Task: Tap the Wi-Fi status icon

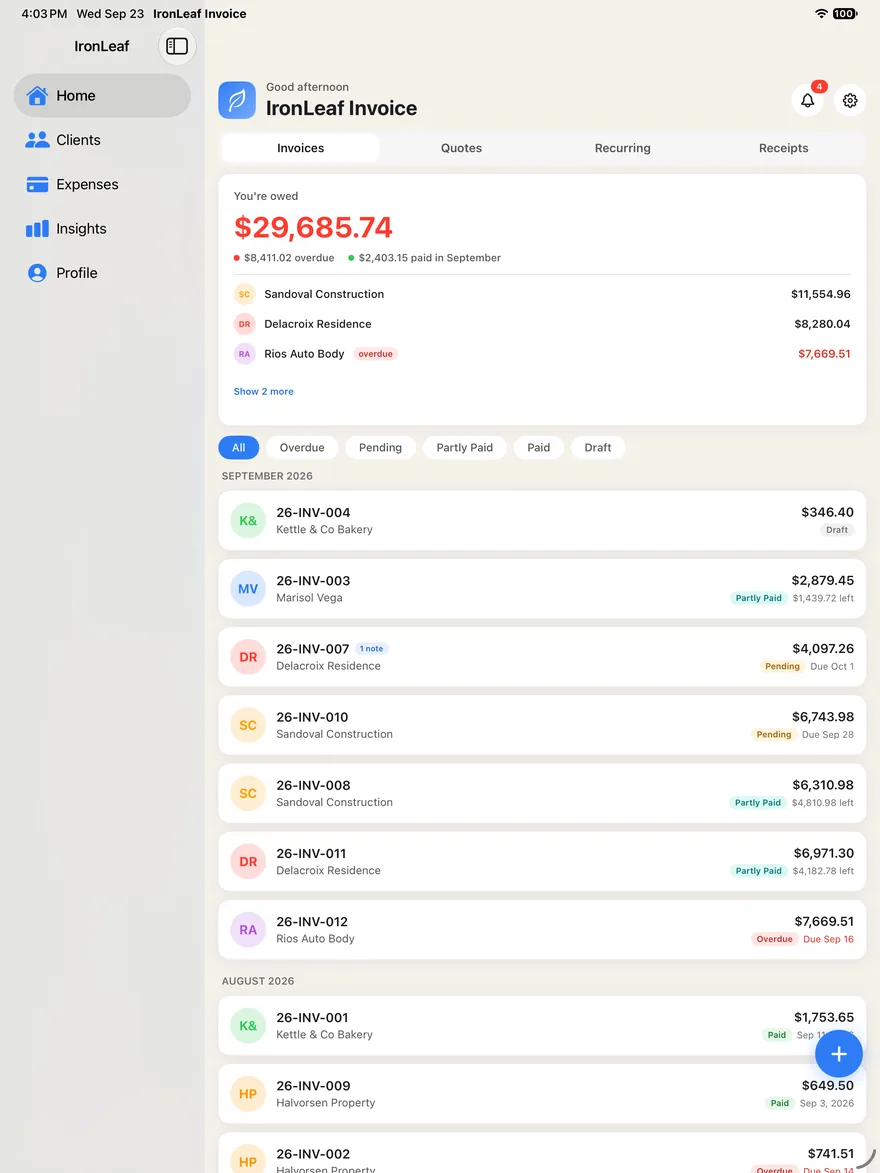Action: [x=822, y=13]
